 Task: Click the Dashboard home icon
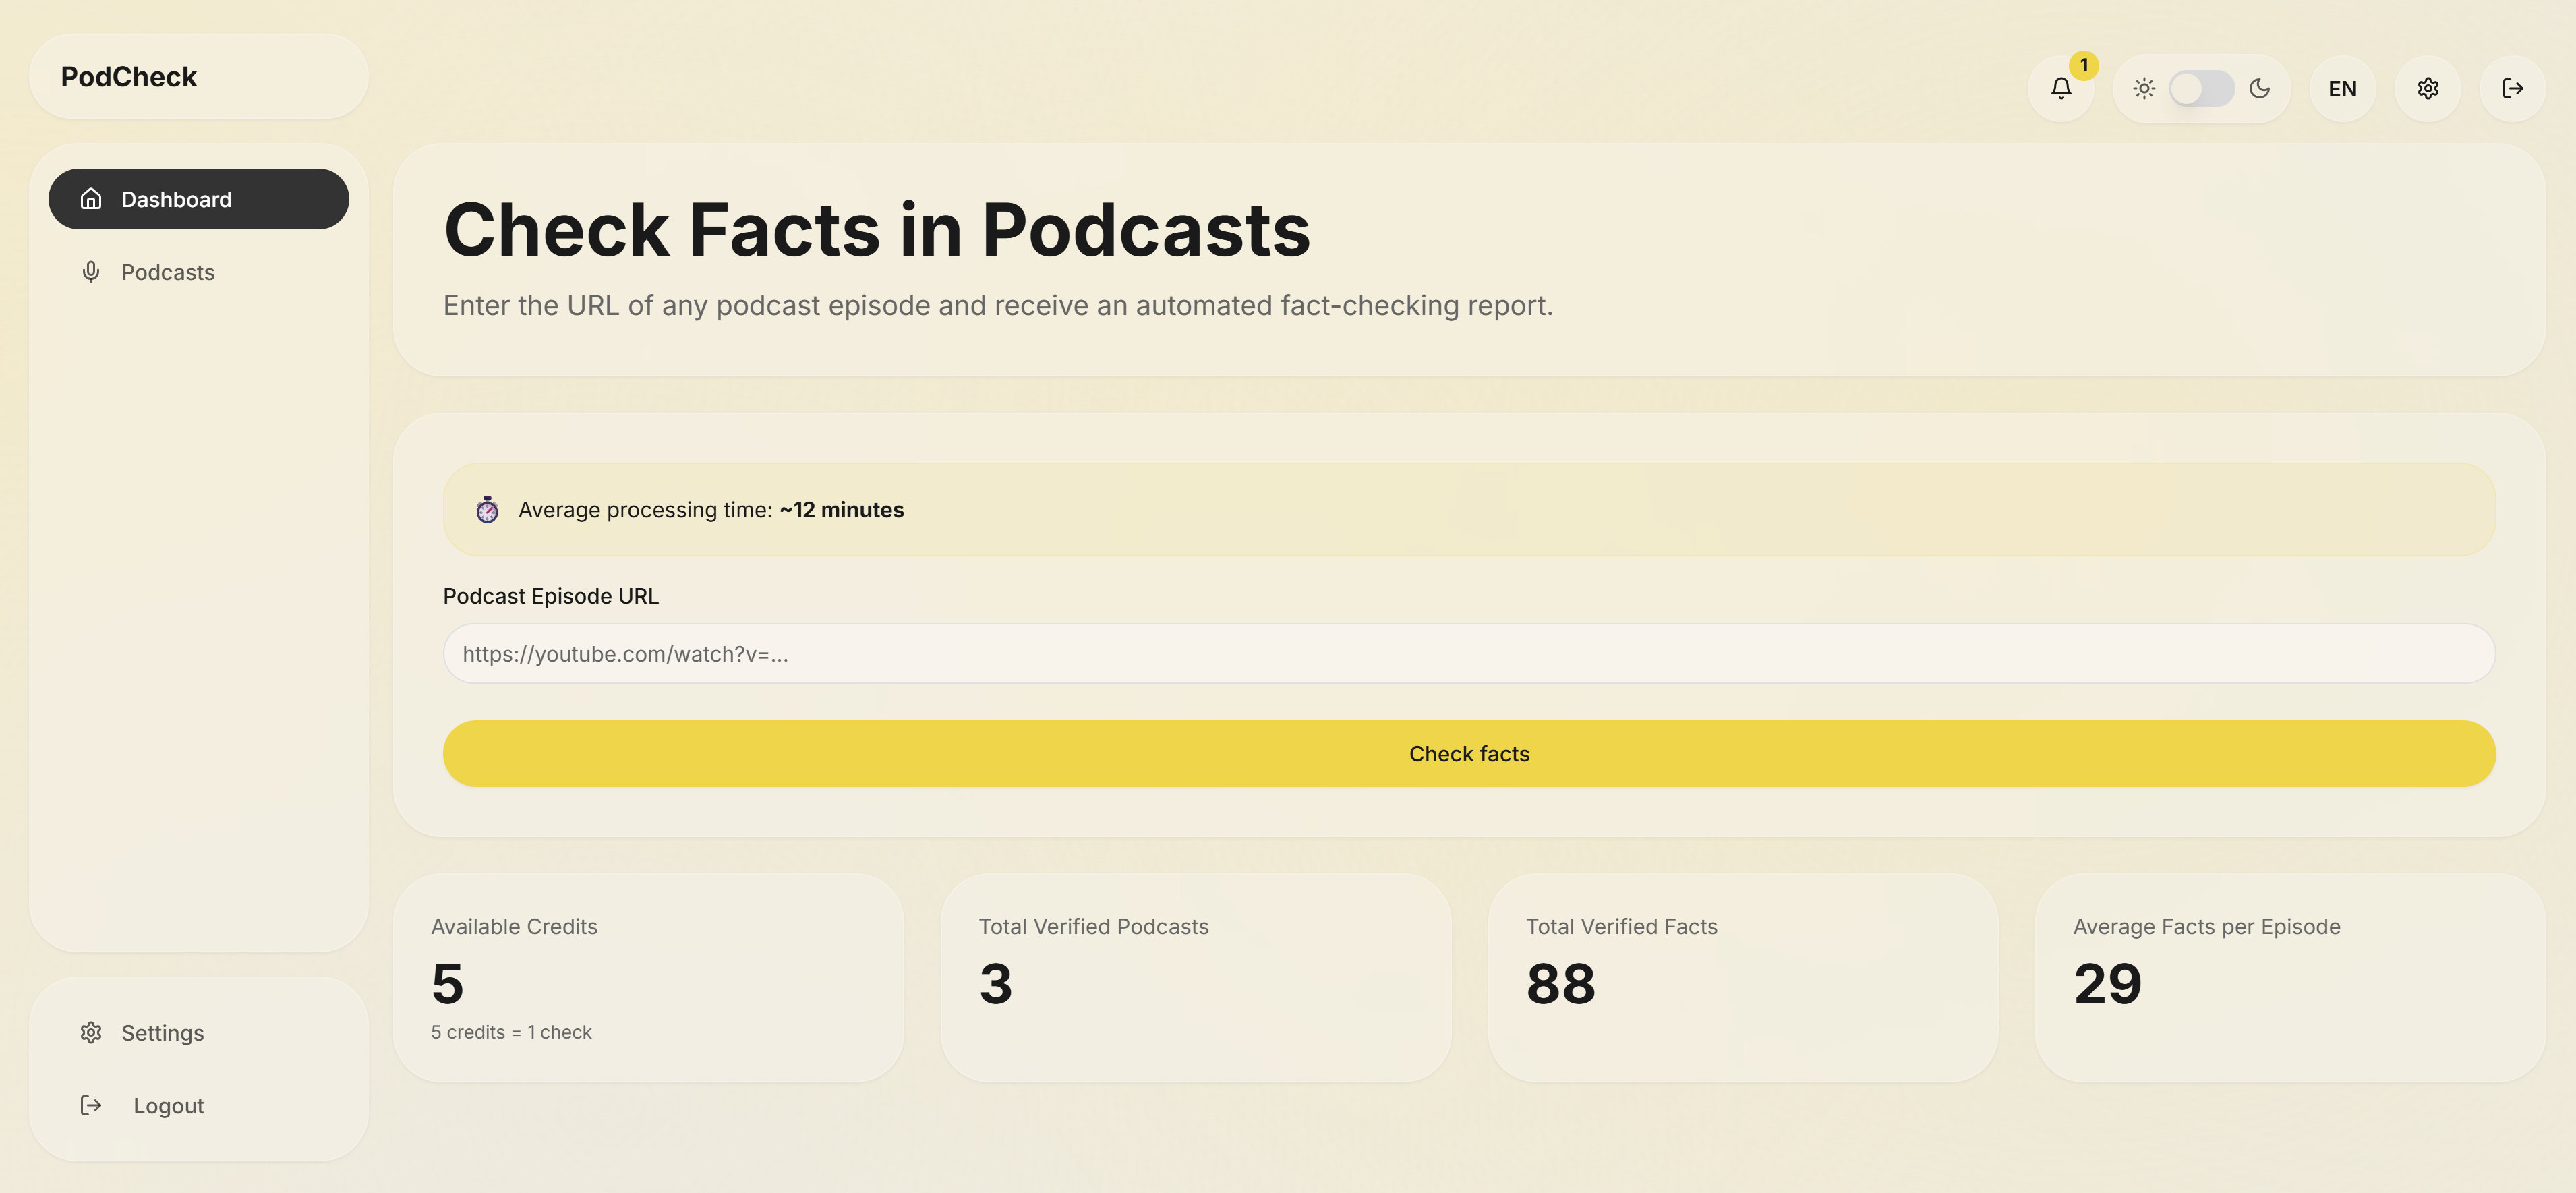coord(91,199)
